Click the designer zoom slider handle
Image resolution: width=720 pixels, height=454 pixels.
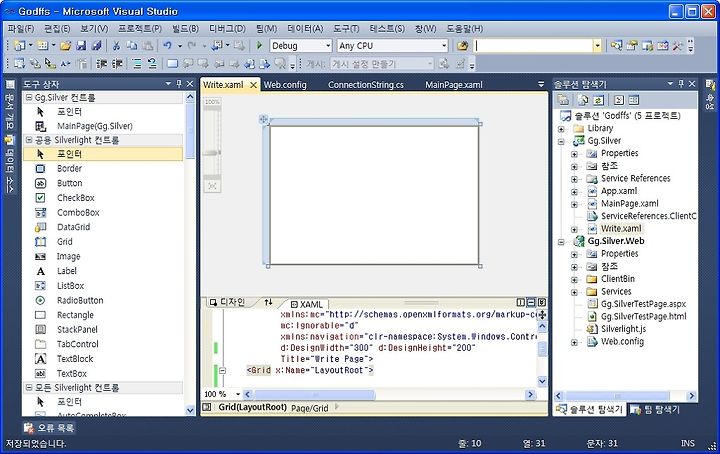point(212,152)
